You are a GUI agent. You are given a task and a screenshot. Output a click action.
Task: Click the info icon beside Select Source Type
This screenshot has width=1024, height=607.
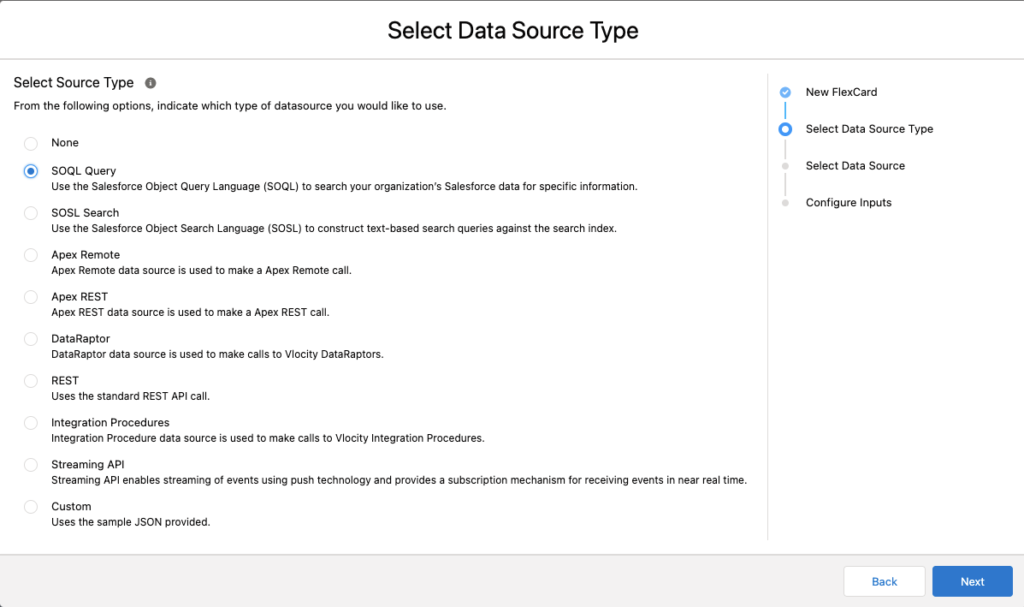coord(150,83)
